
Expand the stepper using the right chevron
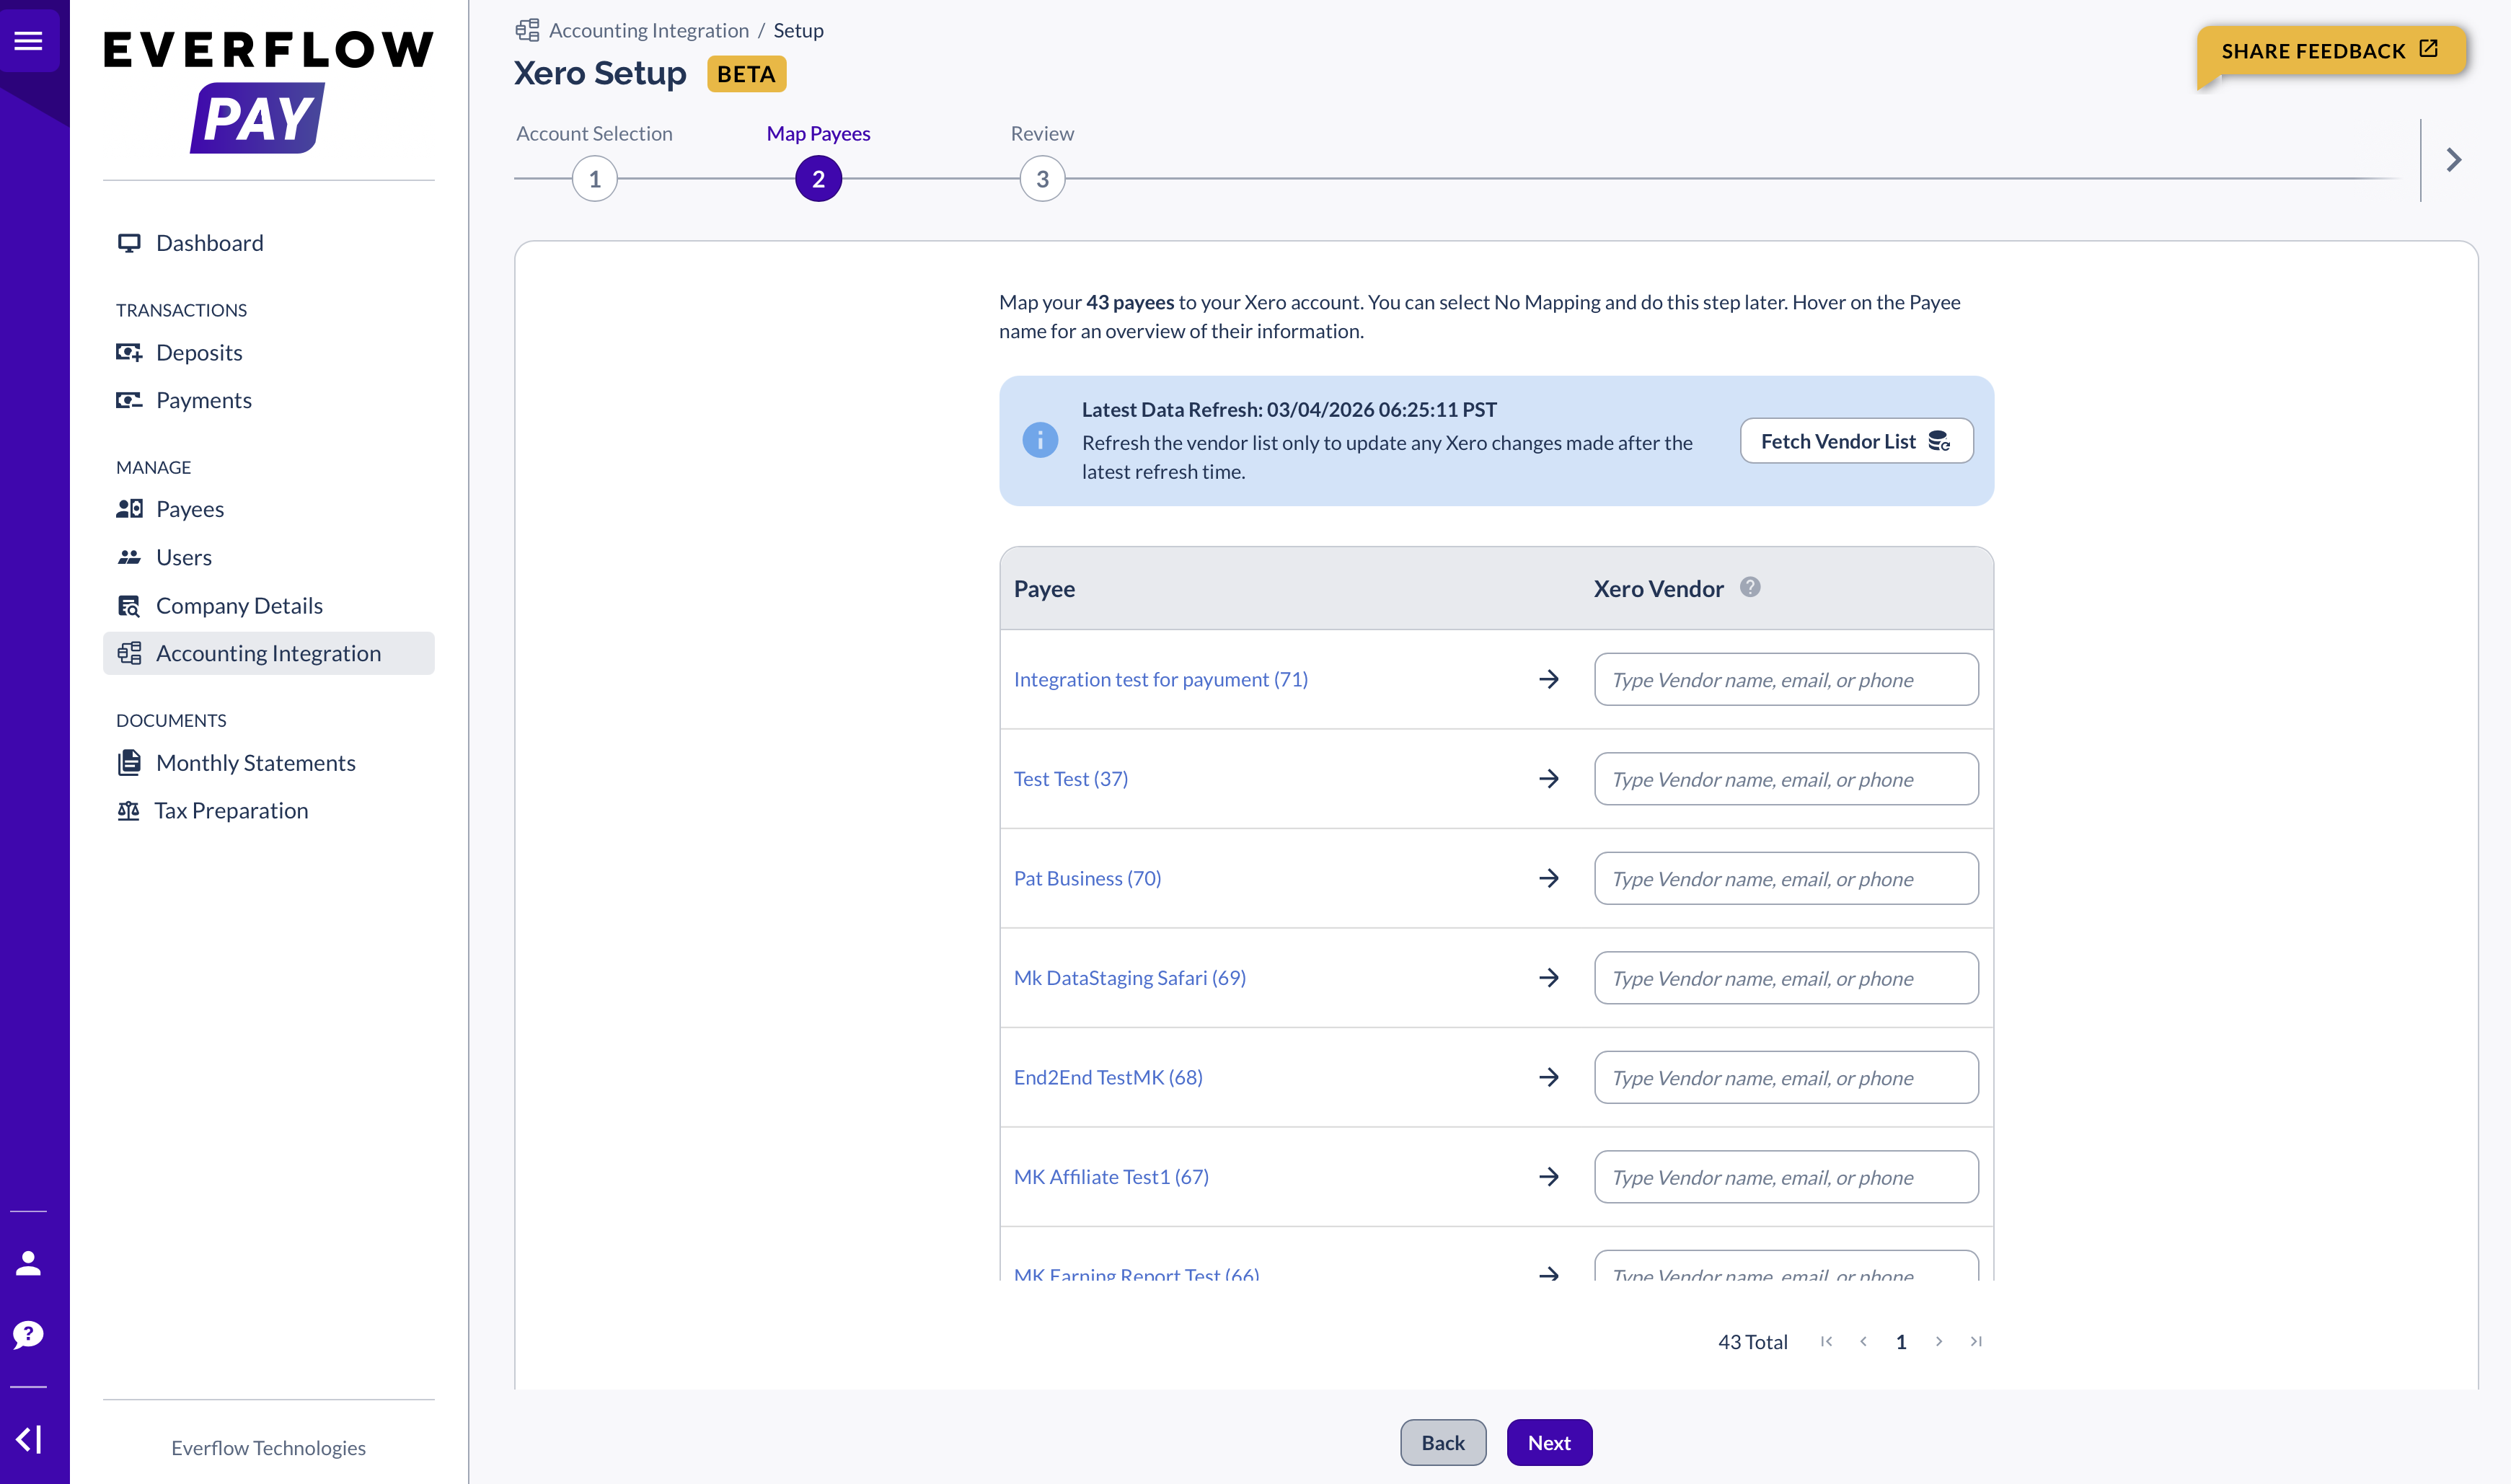2453,159
